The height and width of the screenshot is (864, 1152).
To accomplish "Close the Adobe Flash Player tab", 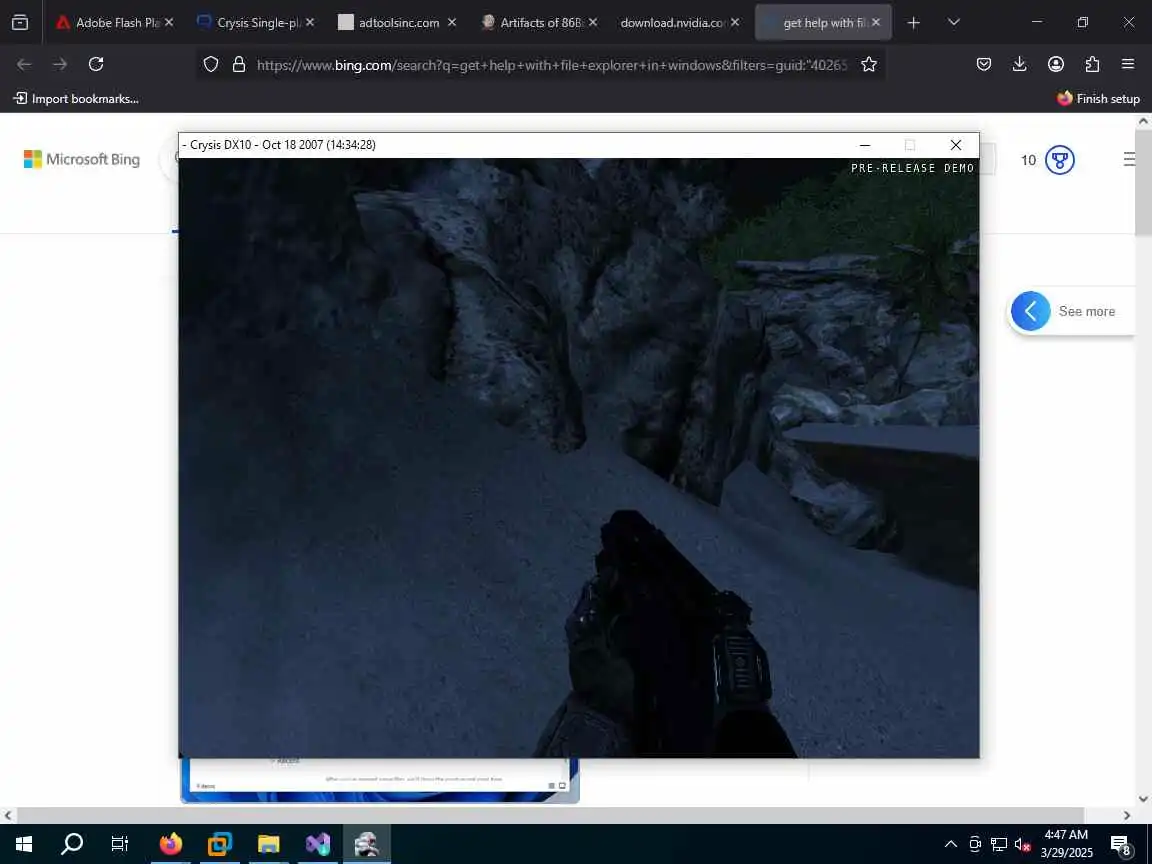I will pyautogui.click(x=169, y=23).
